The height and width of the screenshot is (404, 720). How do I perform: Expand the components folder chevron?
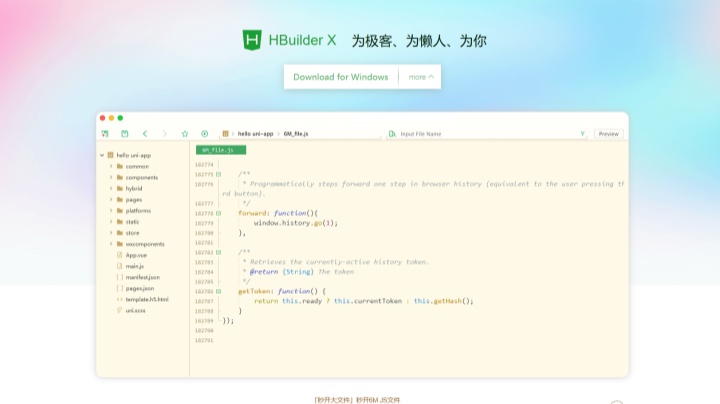111,177
